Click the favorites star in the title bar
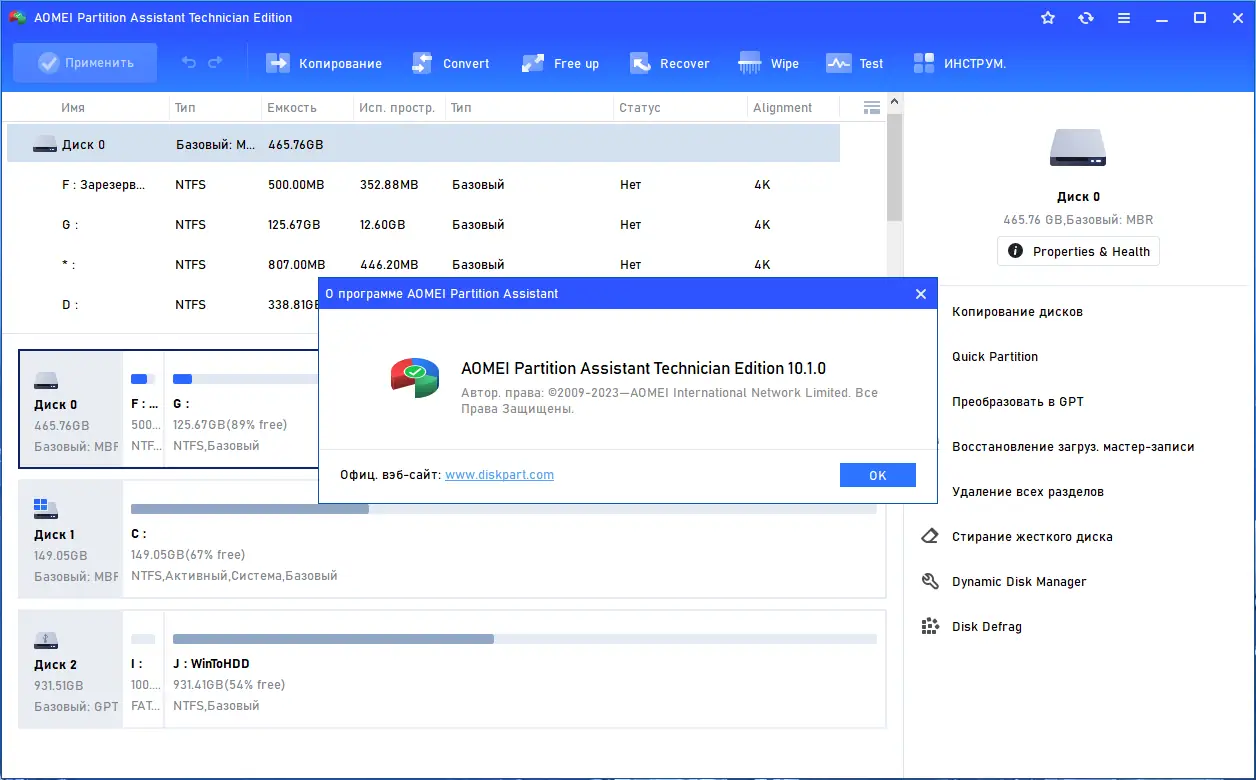The width and height of the screenshot is (1256, 780). click(x=1047, y=17)
